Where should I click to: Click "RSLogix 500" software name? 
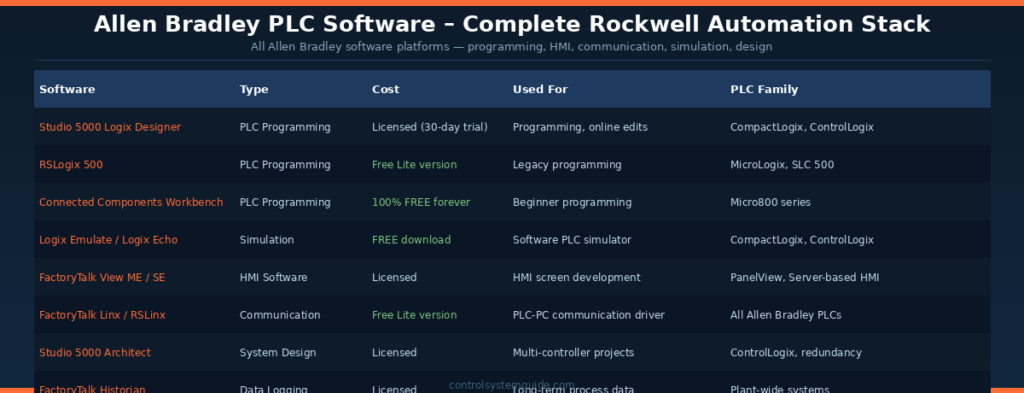pos(71,165)
